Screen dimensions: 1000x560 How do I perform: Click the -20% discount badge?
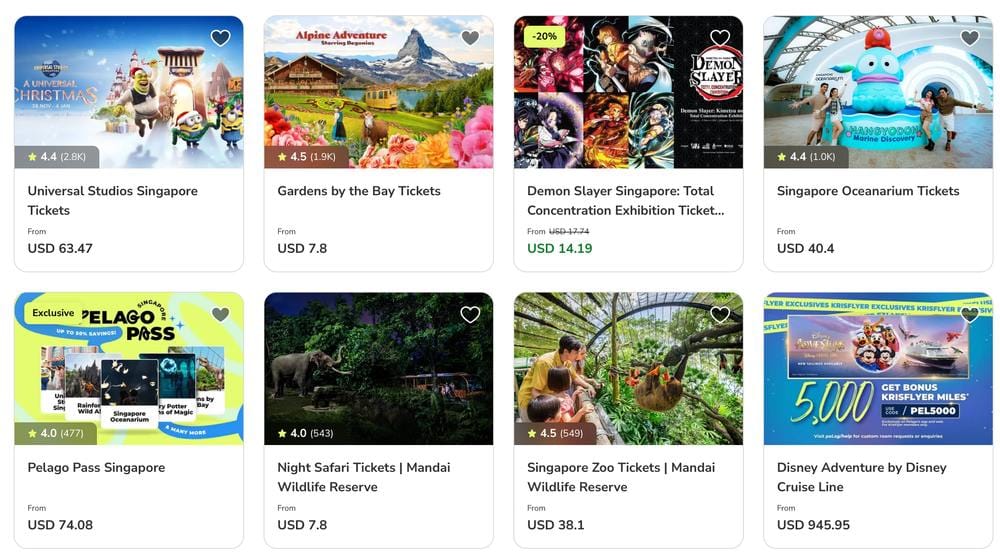click(544, 36)
